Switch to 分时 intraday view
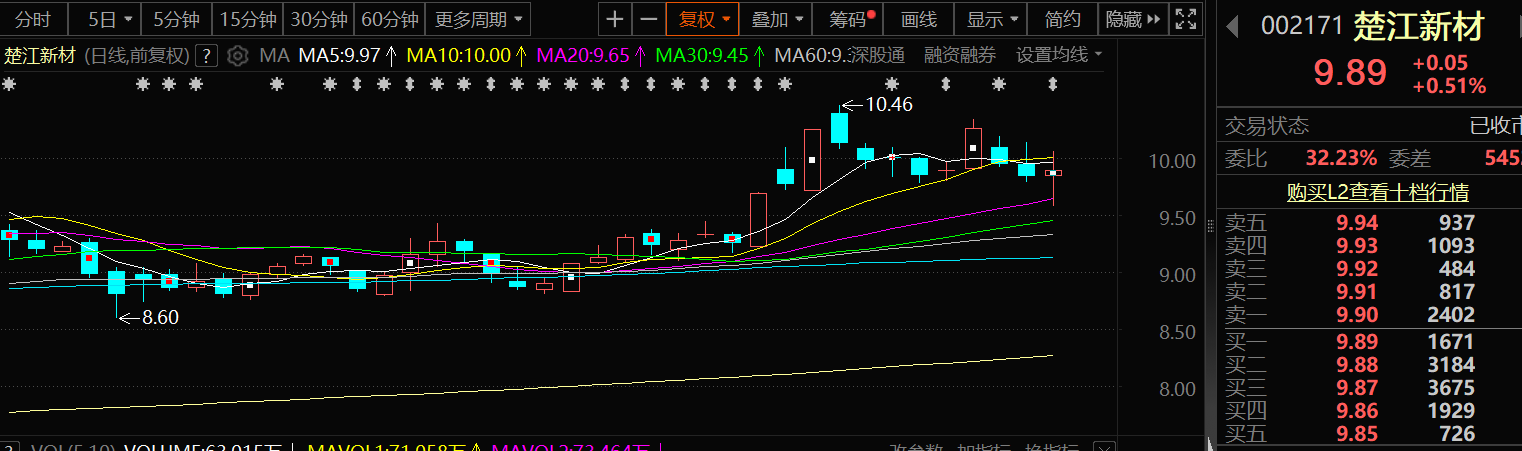 34,18
